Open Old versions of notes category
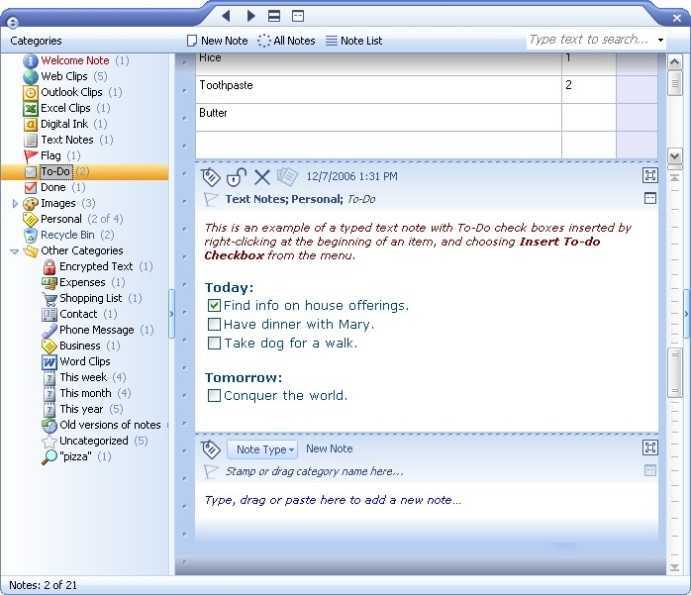691x595 pixels. tap(110, 425)
